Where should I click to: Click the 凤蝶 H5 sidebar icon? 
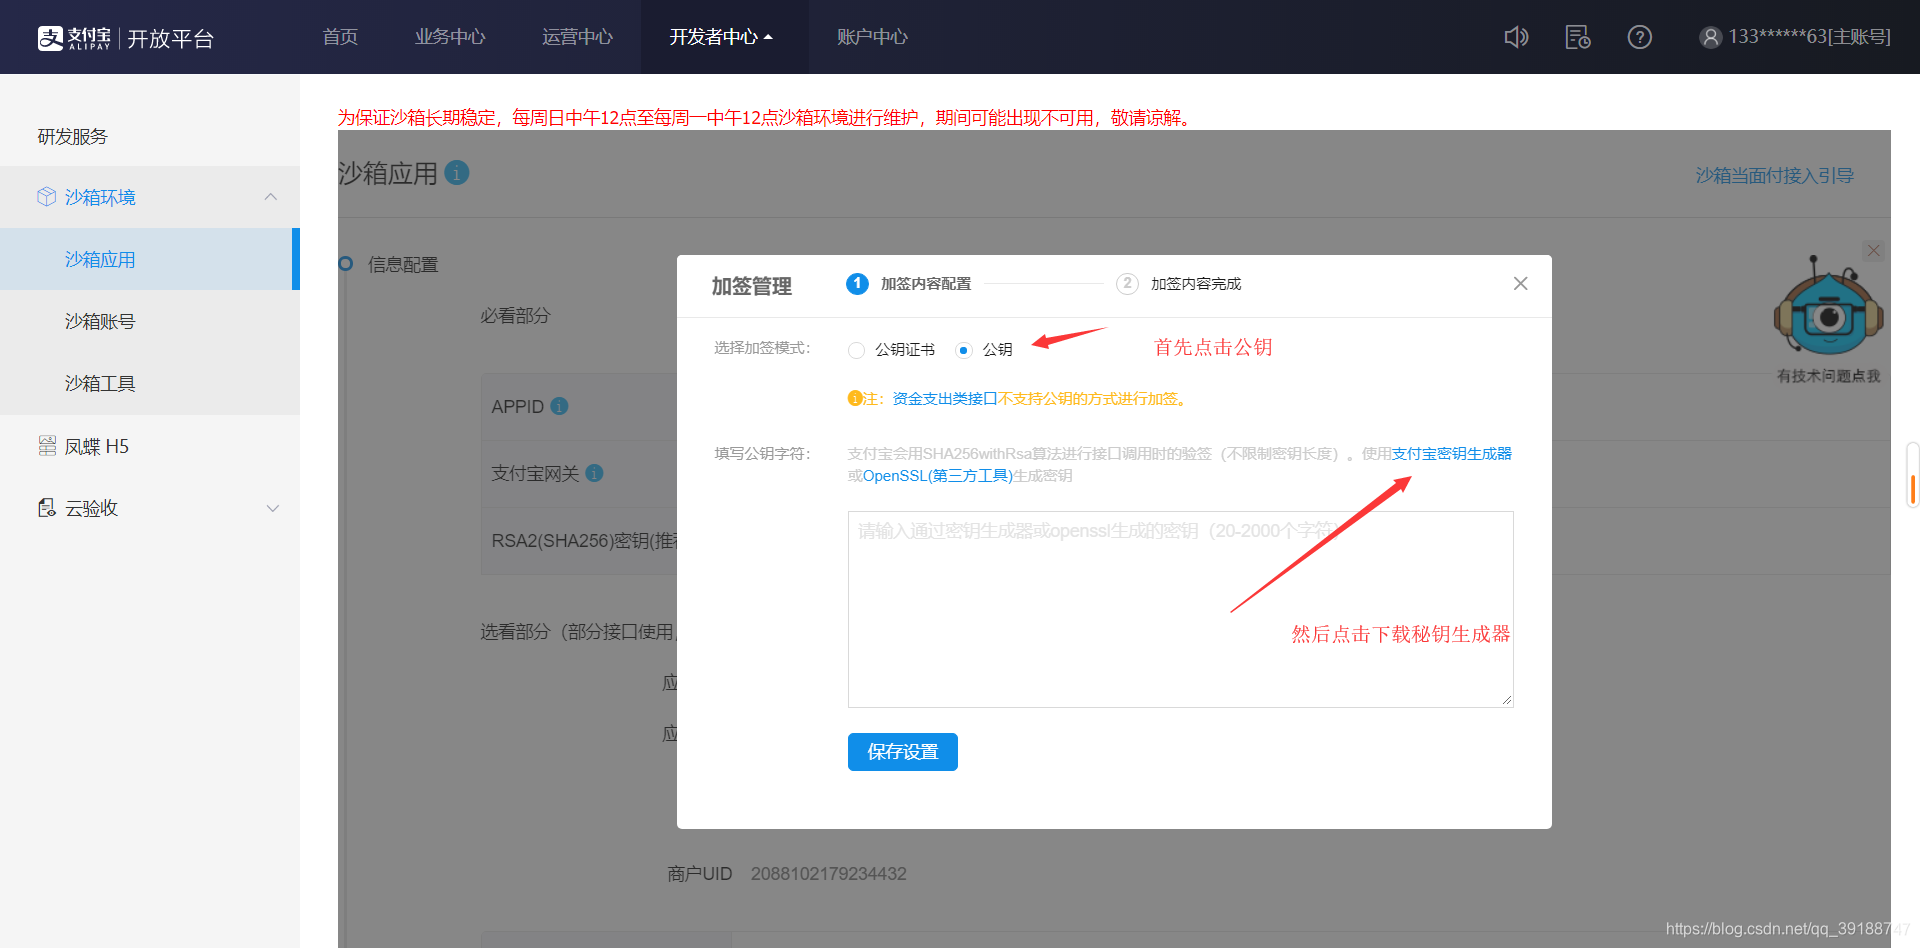pos(47,446)
